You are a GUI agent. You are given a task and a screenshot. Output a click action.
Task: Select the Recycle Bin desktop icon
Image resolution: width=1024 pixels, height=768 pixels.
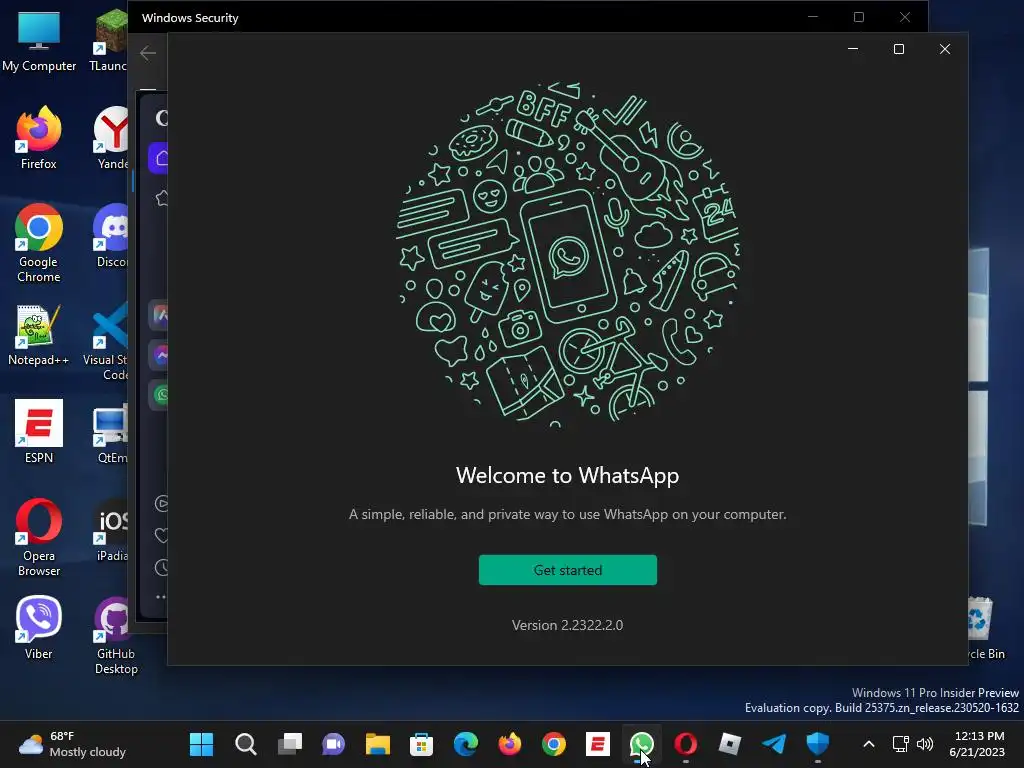(x=985, y=627)
